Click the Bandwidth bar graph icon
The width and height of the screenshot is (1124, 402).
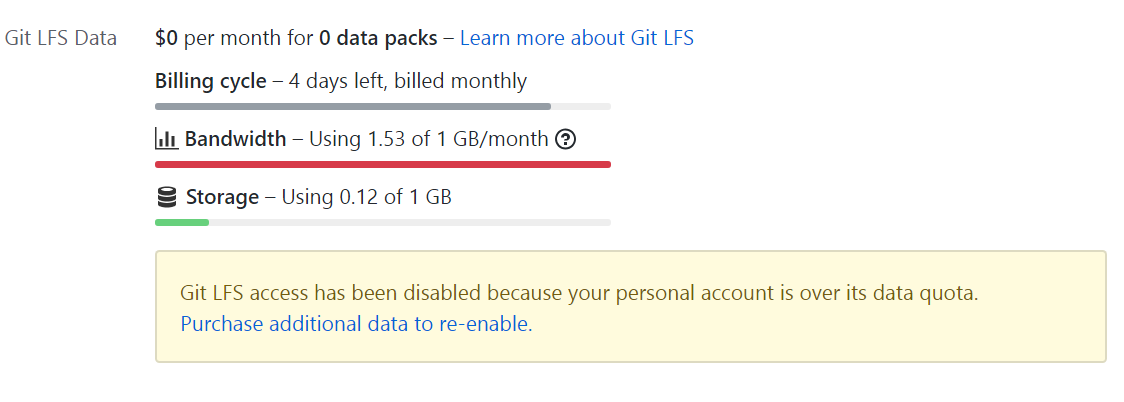(166, 140)
